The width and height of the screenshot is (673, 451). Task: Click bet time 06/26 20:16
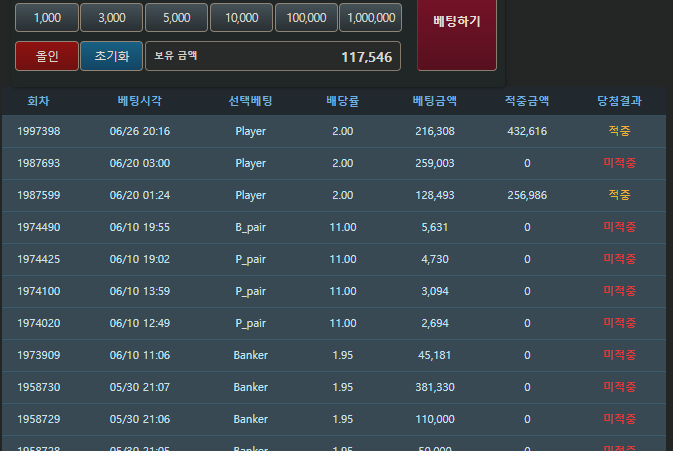tap(139, 131)
